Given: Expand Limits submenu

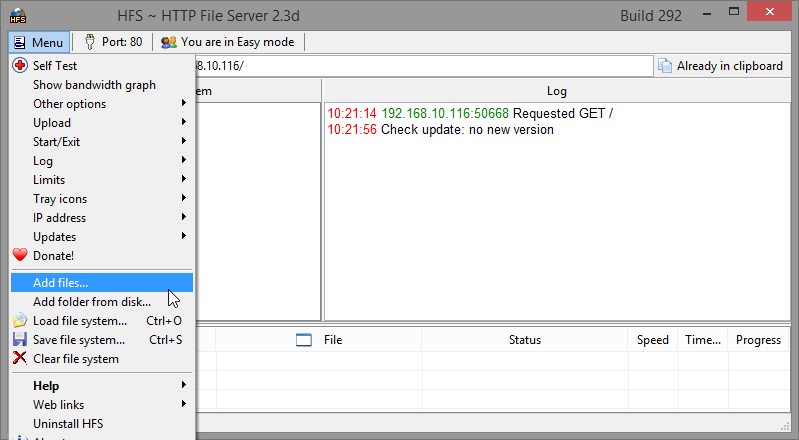Looking at the screenshot, I should [102, 179].
